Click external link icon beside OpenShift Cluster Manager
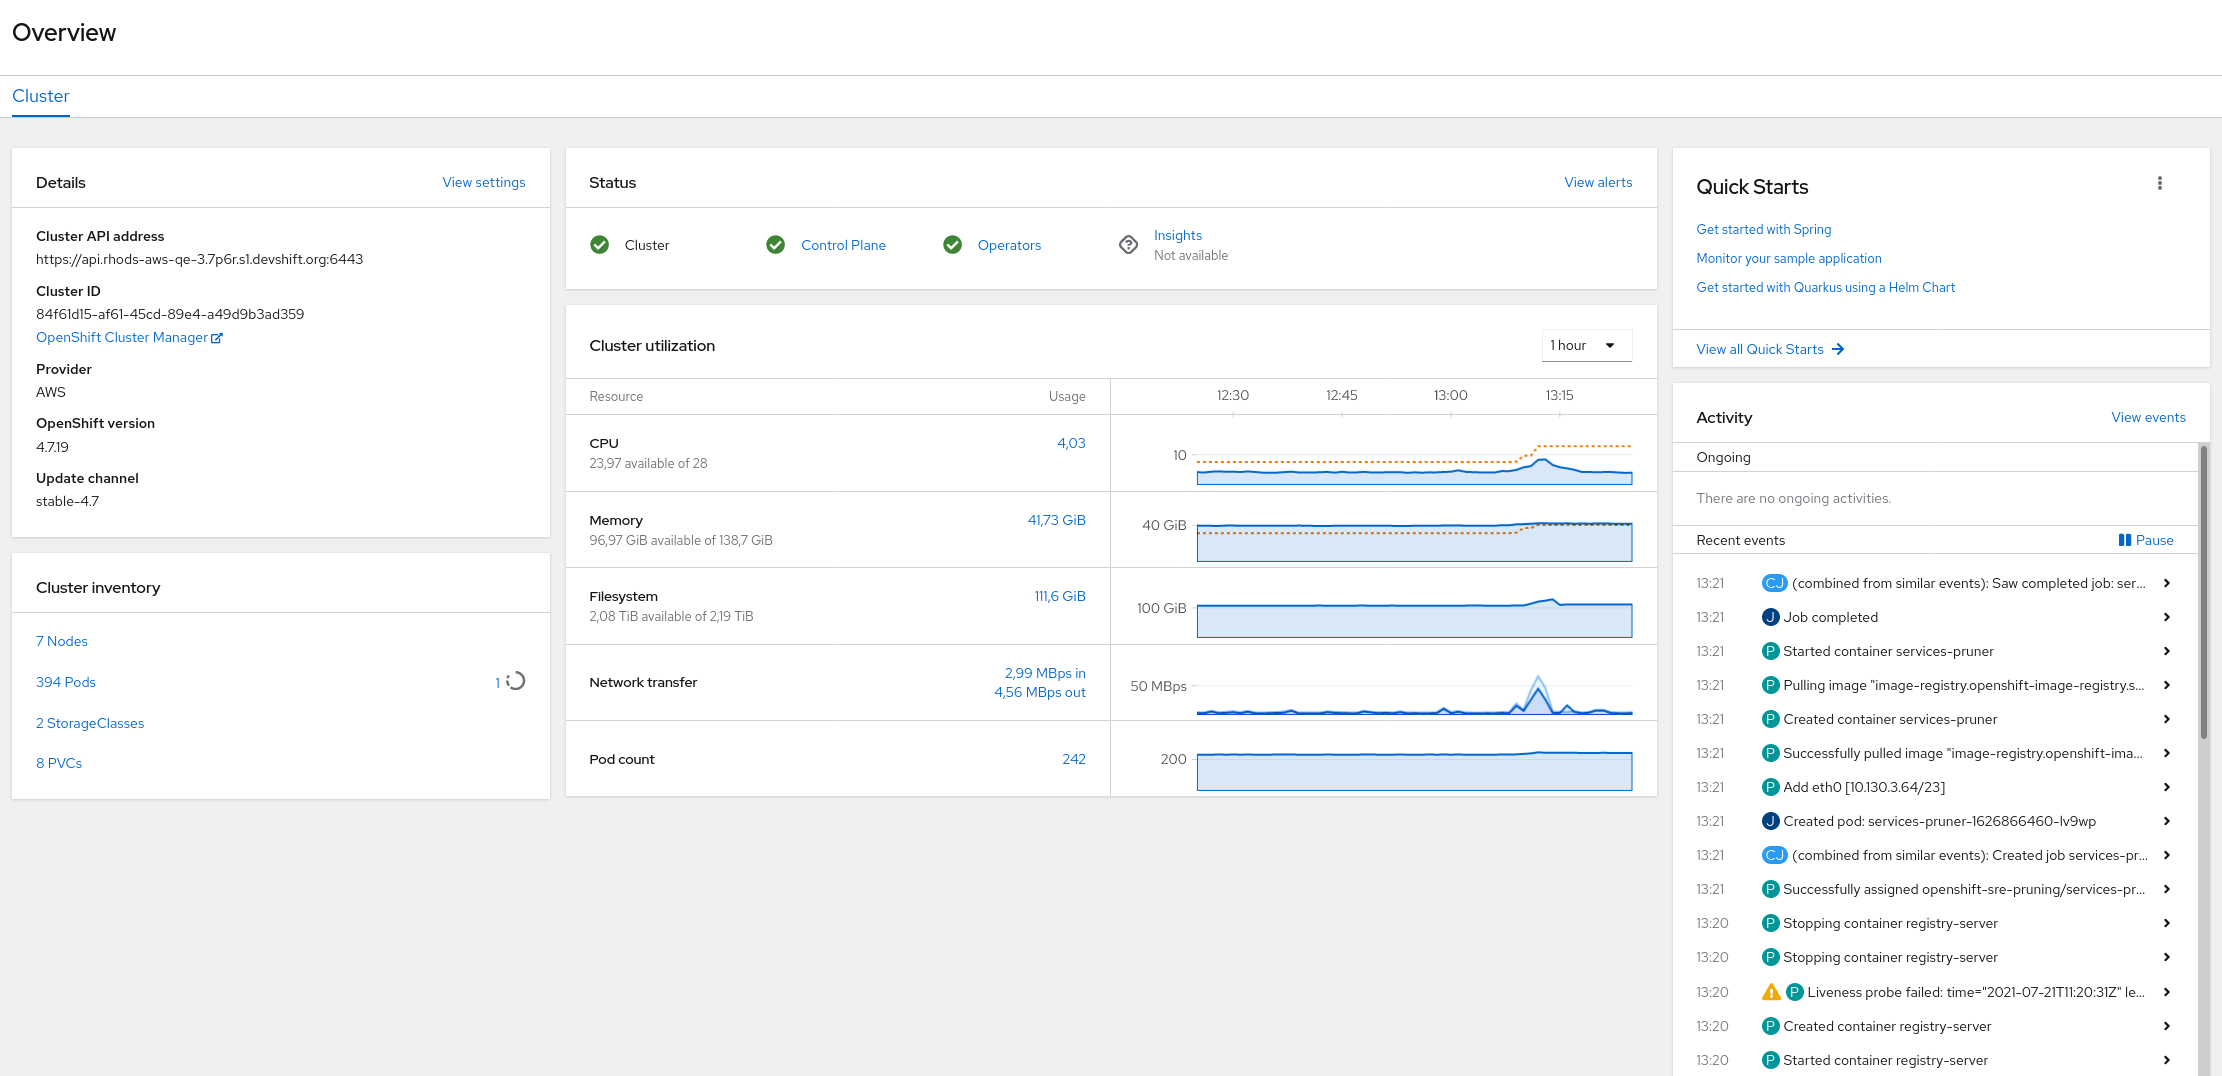The image size is (2222, 1076). (x=217, y=338)
